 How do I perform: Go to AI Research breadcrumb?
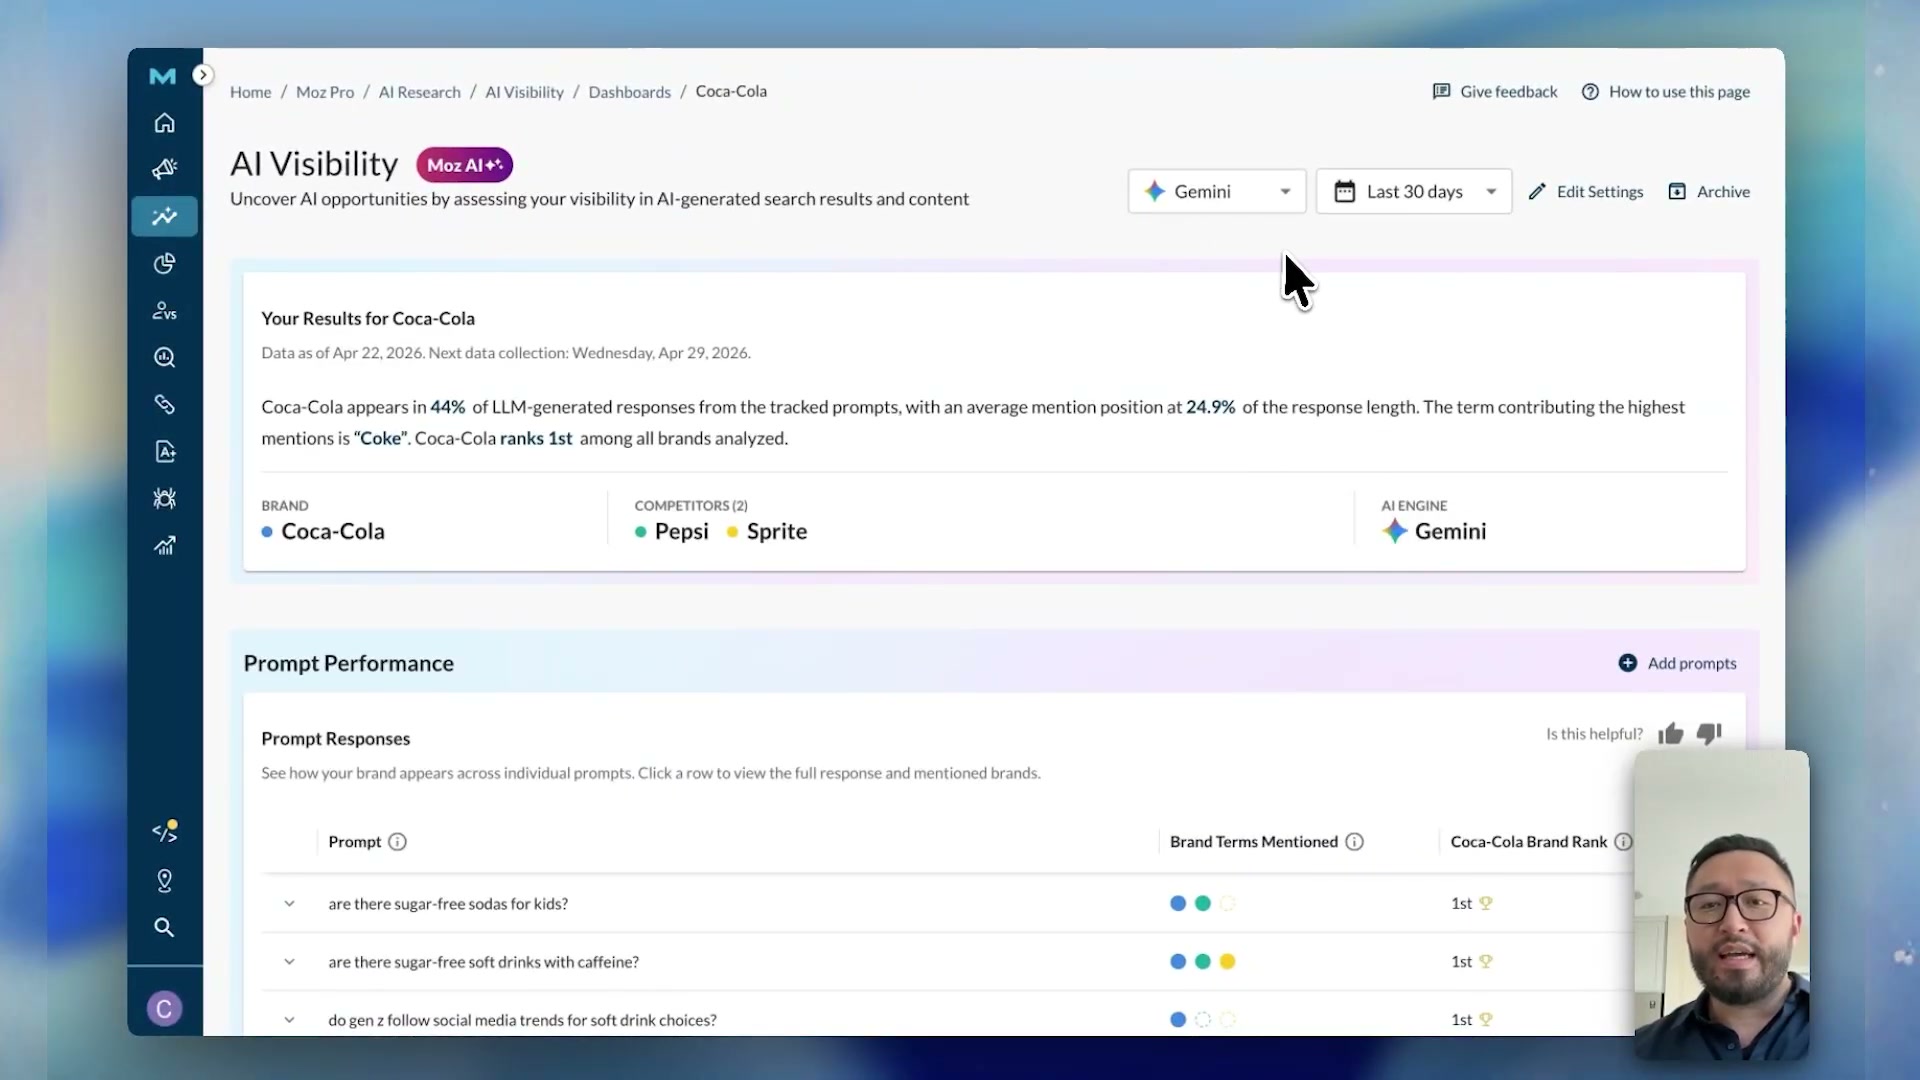tap(420, 92)
